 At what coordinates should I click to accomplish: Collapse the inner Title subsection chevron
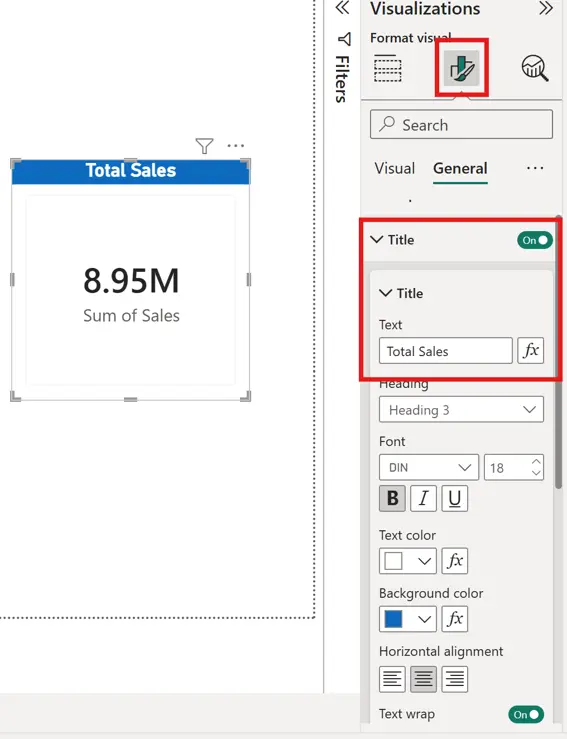[386, 293]
